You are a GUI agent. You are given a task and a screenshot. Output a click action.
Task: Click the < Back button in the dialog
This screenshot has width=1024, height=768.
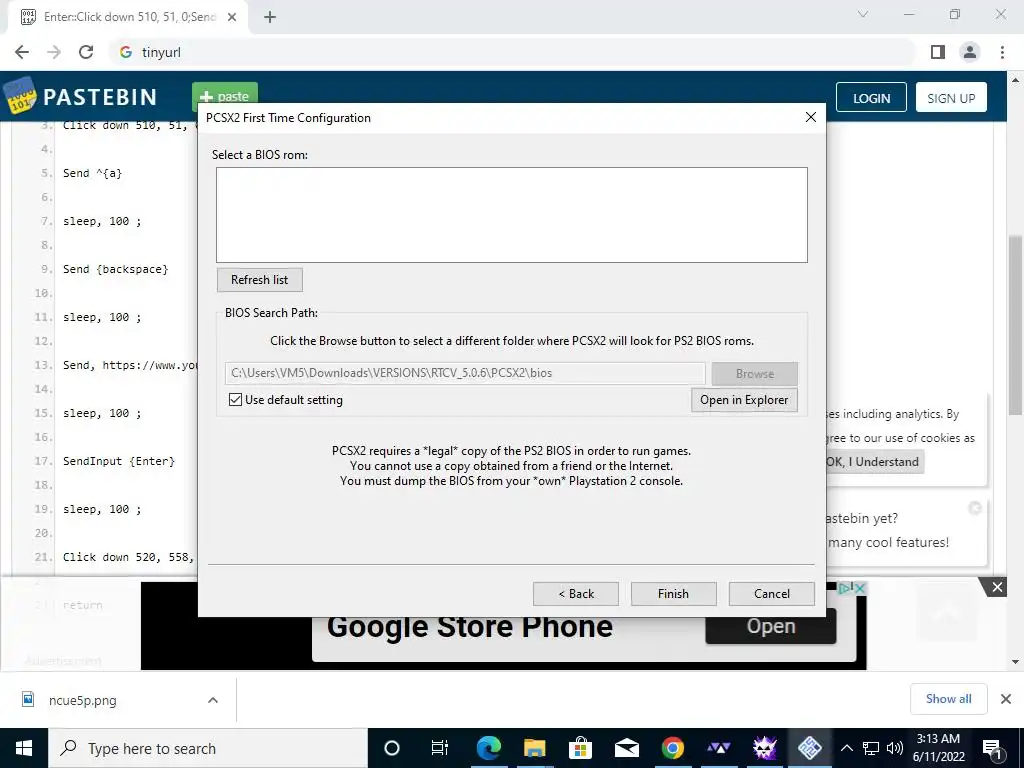575,594
